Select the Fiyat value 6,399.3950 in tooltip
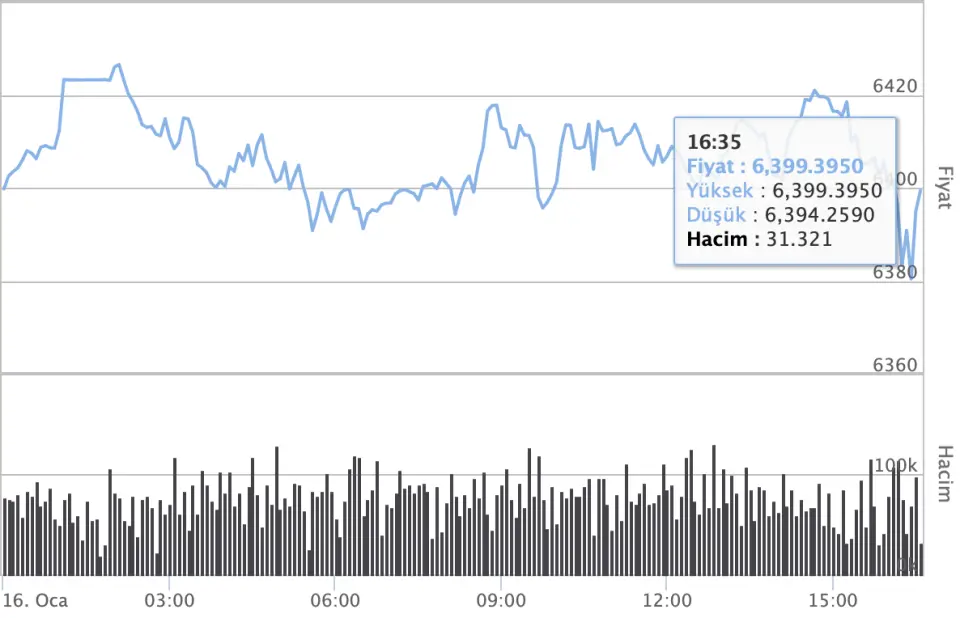The height and width of the screenshot is (618, 960). tap(807, 166)
